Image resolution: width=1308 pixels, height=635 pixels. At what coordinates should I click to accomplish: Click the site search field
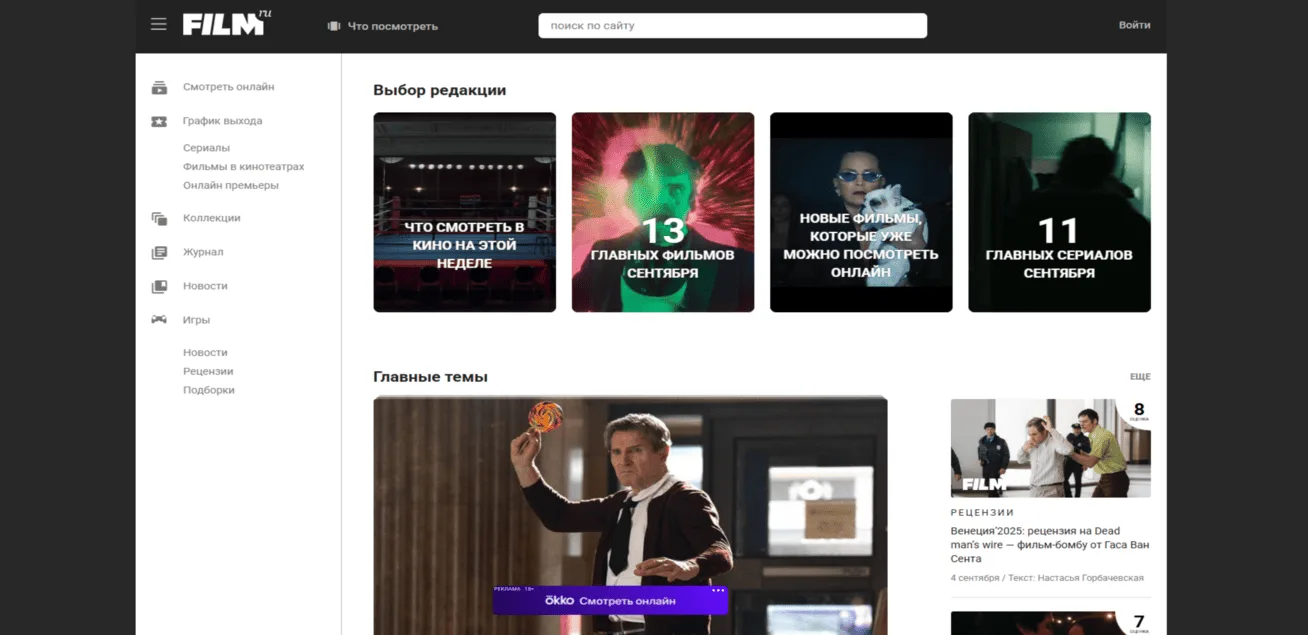[x=732, y=26]
